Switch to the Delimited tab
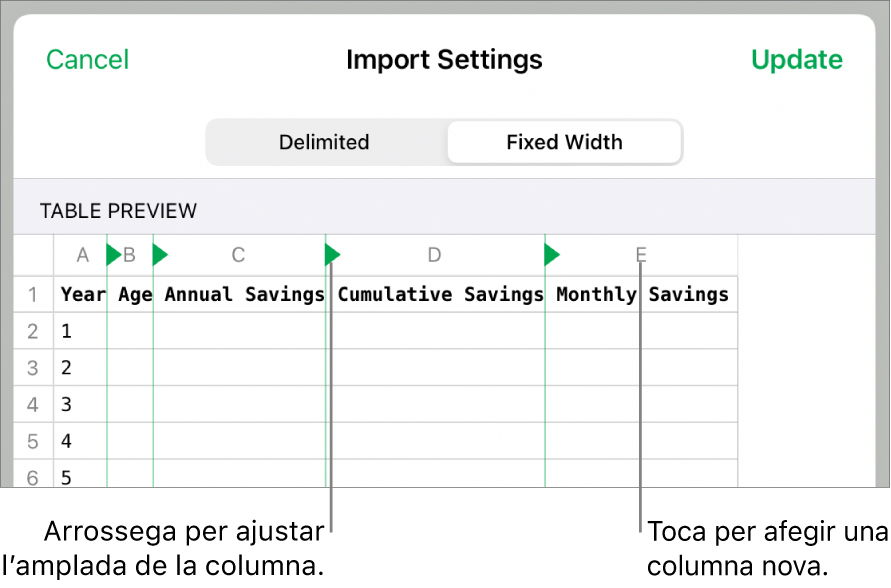891x588 pixels. click(324, 142)
